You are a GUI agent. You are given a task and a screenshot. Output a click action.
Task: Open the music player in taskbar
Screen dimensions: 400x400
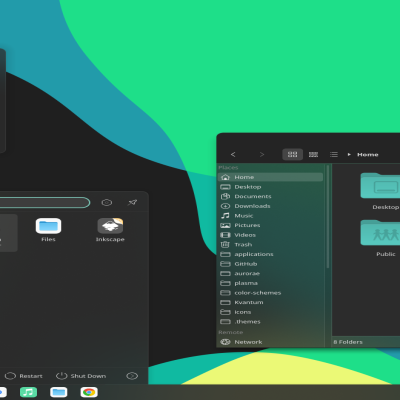pyautogui.click(x=28, y=392)
